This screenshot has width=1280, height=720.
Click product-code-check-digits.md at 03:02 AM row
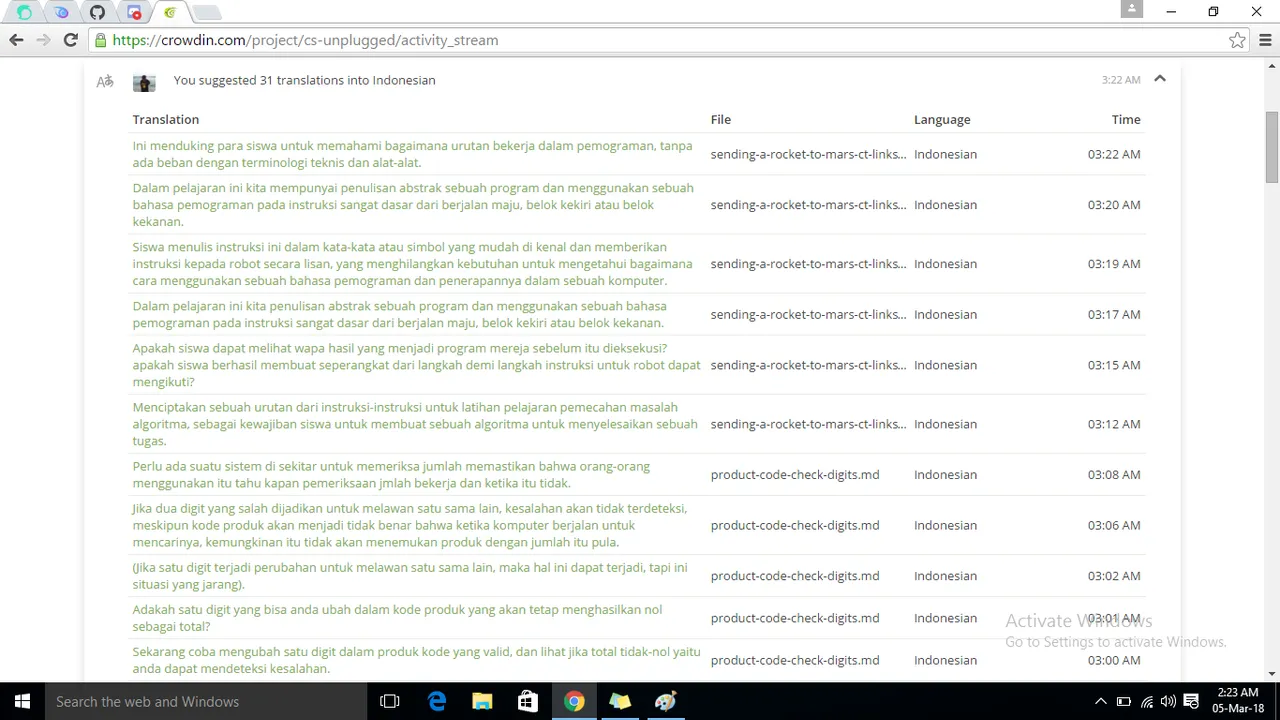pos(795,576)
